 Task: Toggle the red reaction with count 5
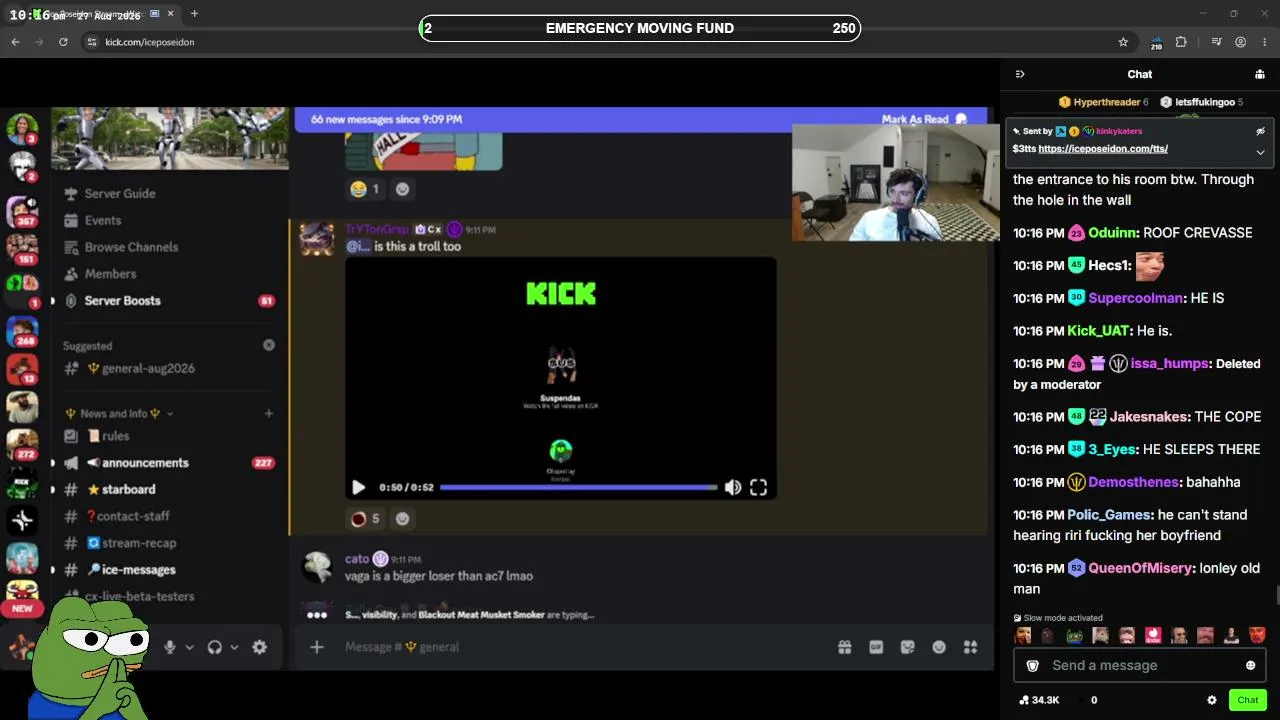click(366, 518)
